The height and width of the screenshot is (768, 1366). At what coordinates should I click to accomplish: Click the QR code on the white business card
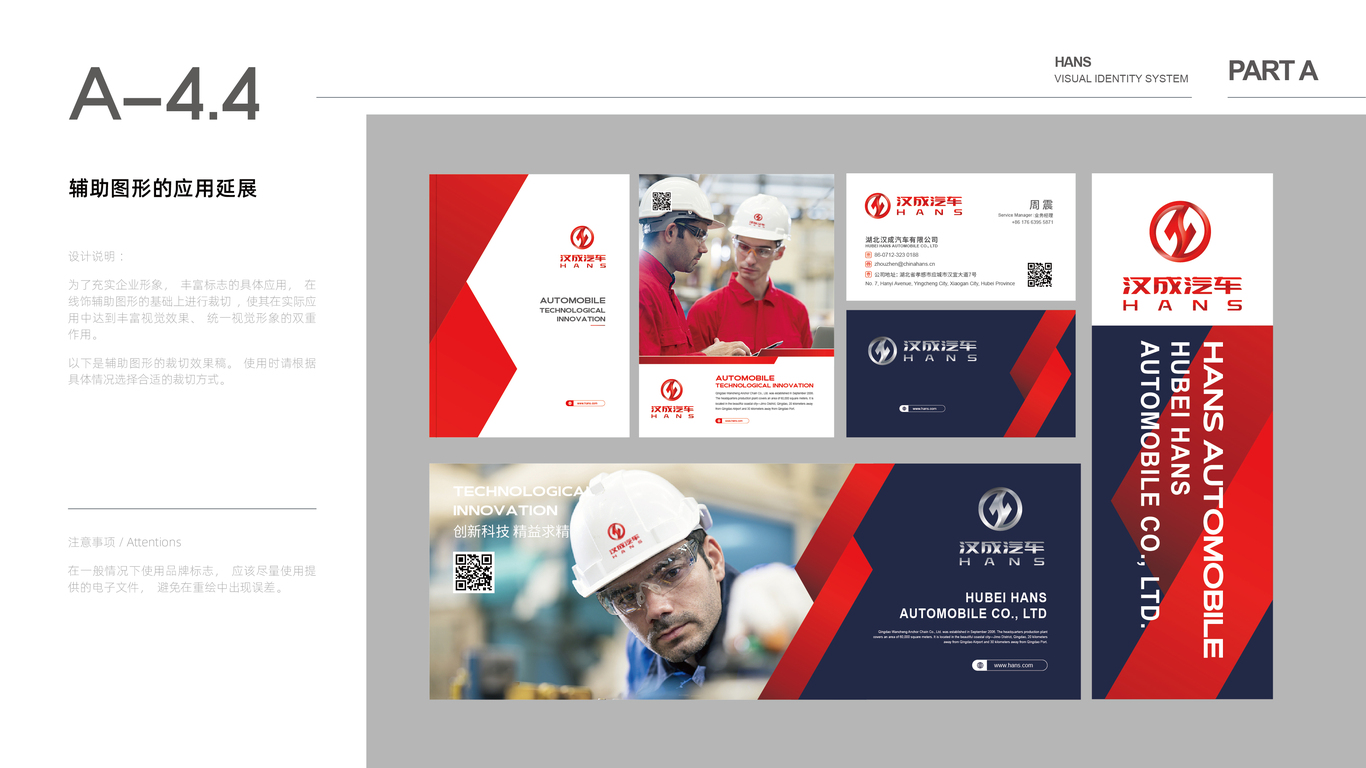1040,274
